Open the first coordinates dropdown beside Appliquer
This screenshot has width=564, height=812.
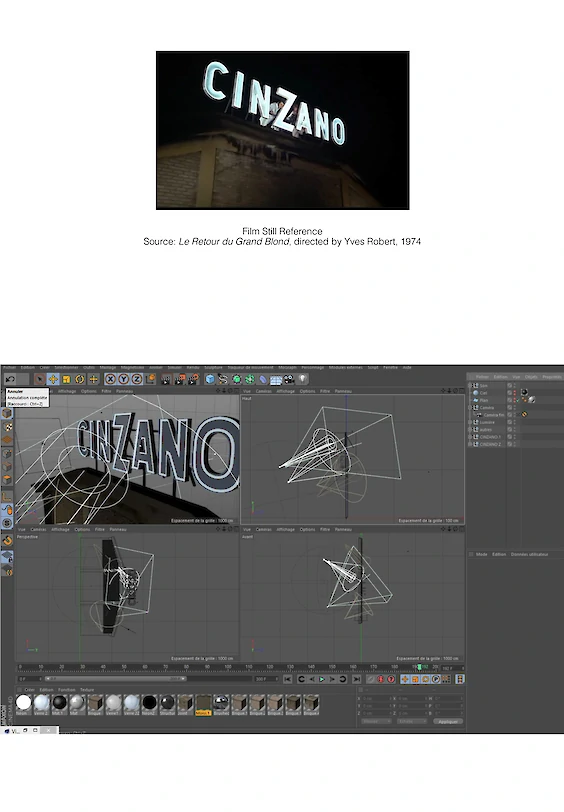(x=375, y=721)
